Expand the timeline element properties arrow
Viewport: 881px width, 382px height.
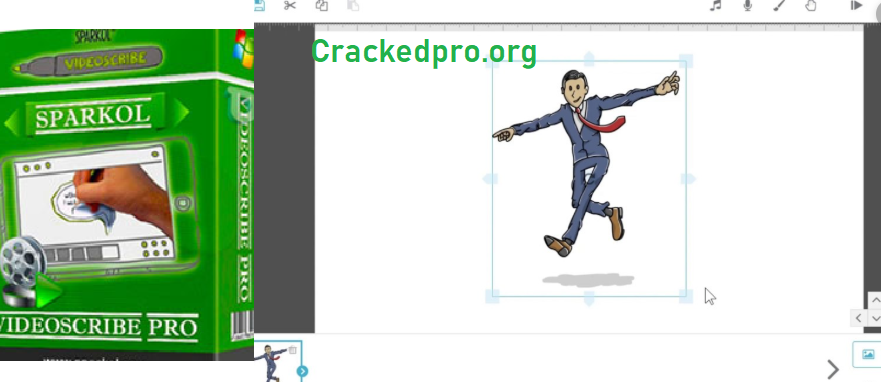[302, 371]
